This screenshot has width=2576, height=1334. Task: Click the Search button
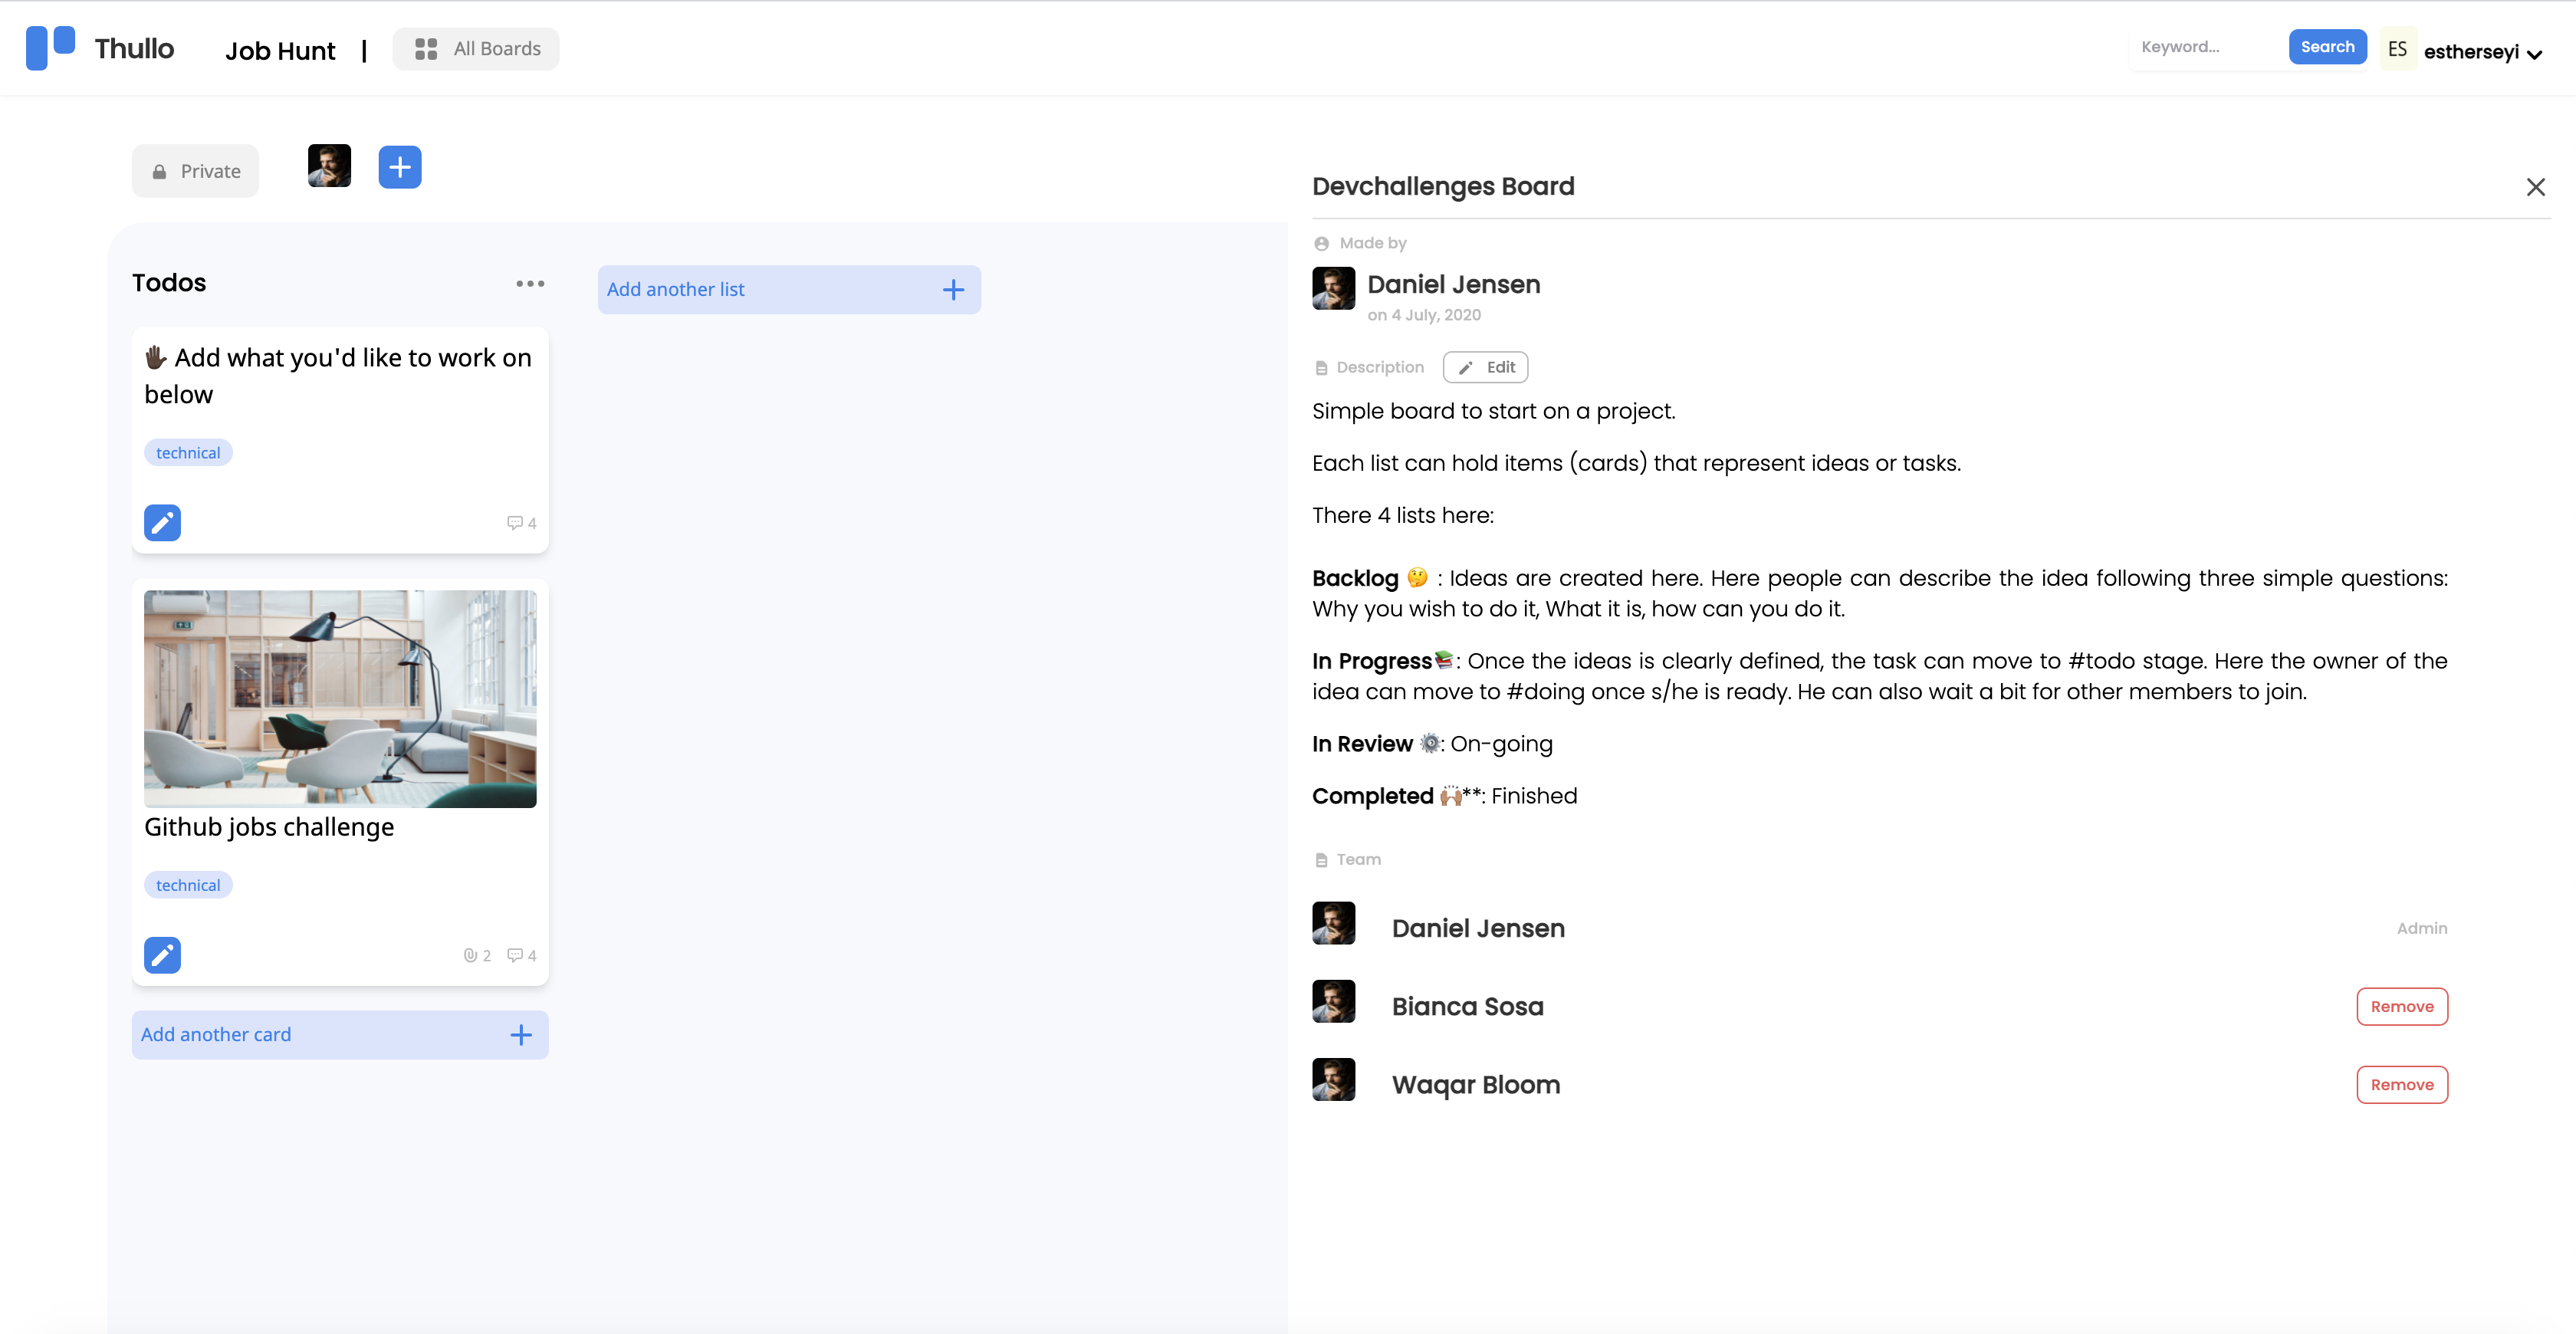pos(2327,46)
